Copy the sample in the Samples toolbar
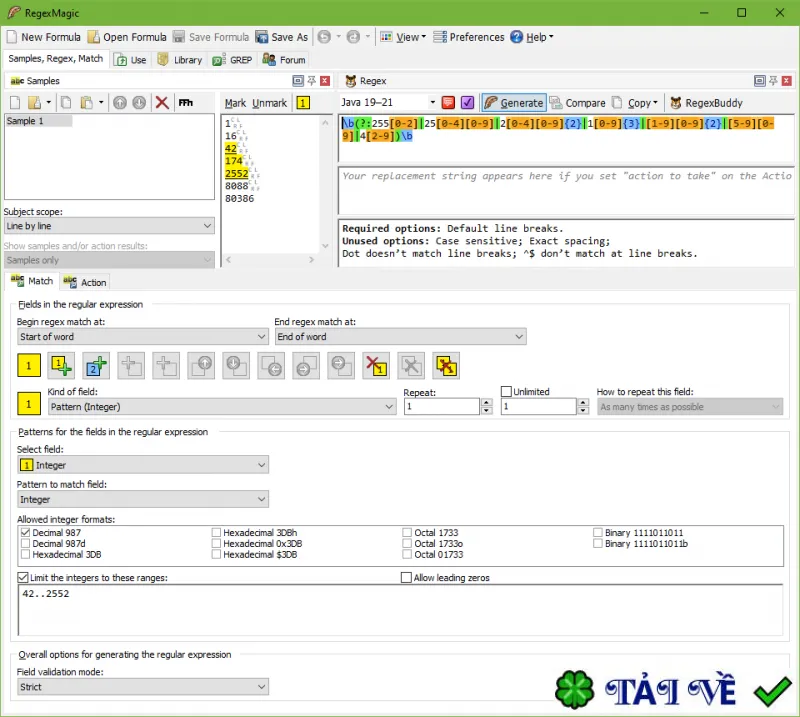This screenshot has width=800, height=717. [66, 103]
